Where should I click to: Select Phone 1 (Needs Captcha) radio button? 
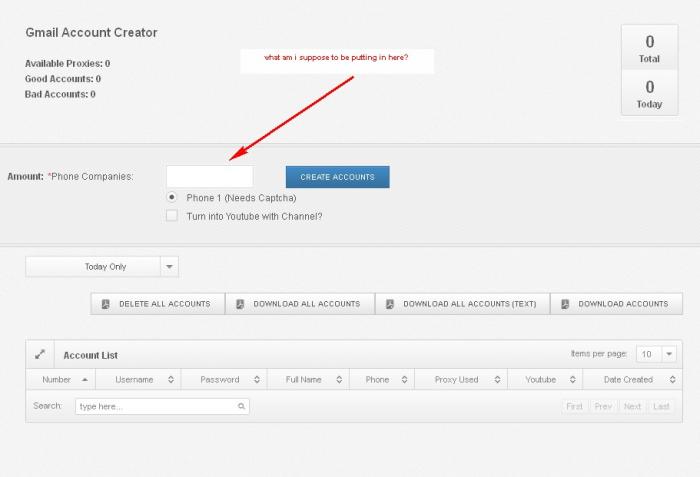coord(171,197)
